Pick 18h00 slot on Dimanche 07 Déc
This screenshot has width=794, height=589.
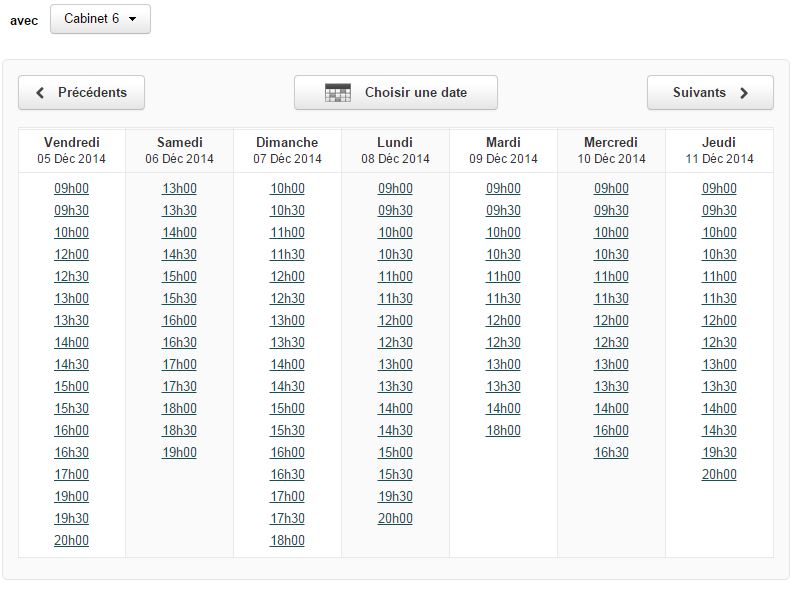[288, 540]
